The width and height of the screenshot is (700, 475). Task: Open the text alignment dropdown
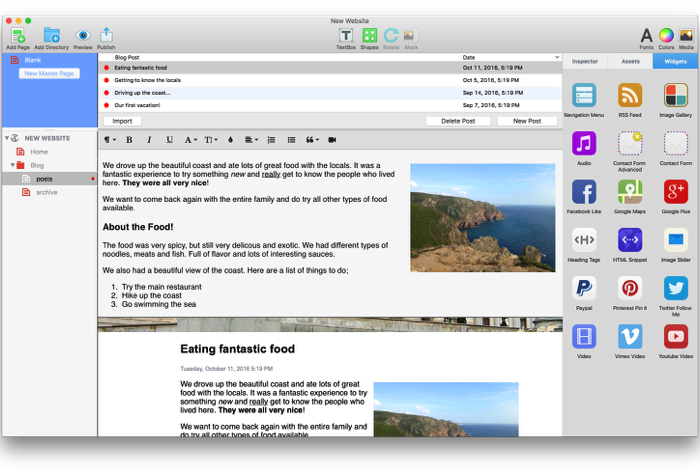click(x=251, y=139)
